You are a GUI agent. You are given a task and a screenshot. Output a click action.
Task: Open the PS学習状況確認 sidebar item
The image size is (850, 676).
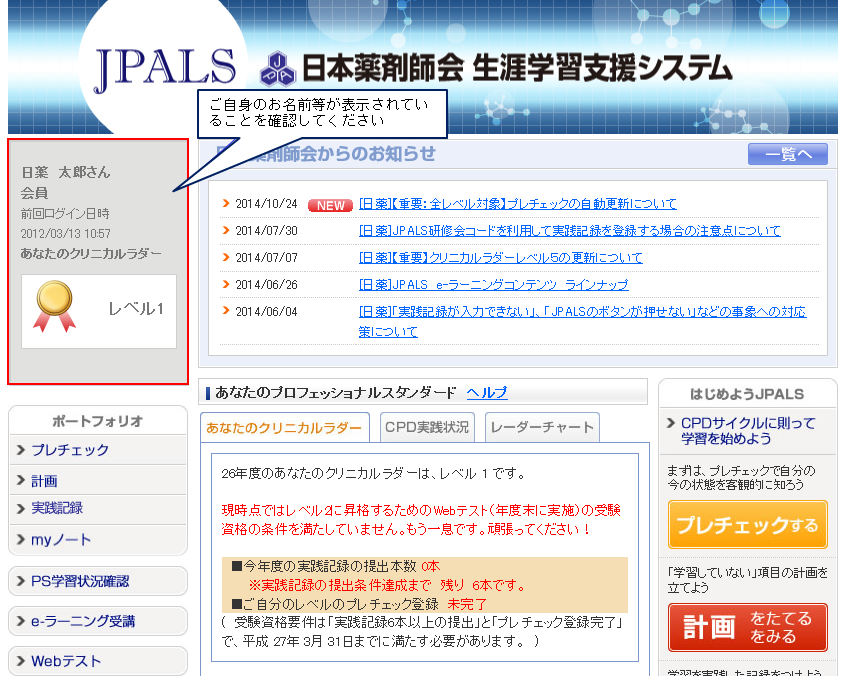click(x=98, y=581)
